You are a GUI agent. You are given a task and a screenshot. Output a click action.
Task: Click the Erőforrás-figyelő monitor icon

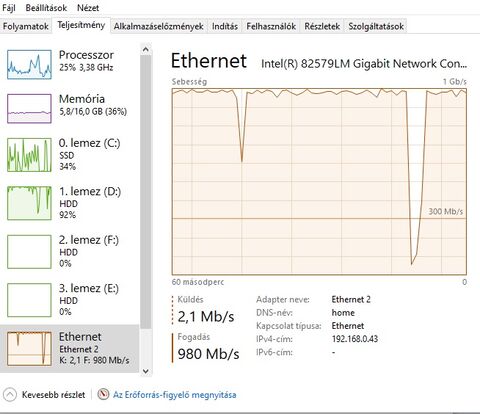coord(103,395)
